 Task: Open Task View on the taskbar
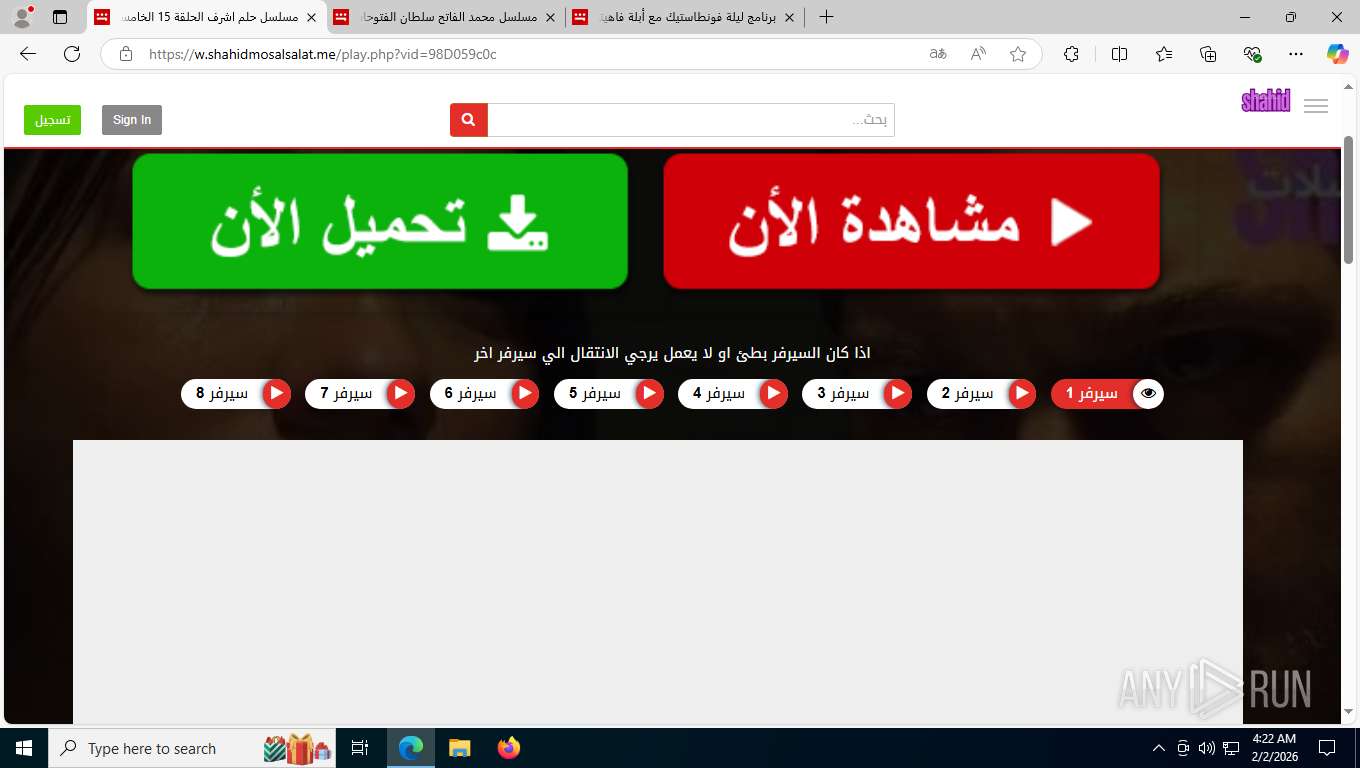point(360,748)
